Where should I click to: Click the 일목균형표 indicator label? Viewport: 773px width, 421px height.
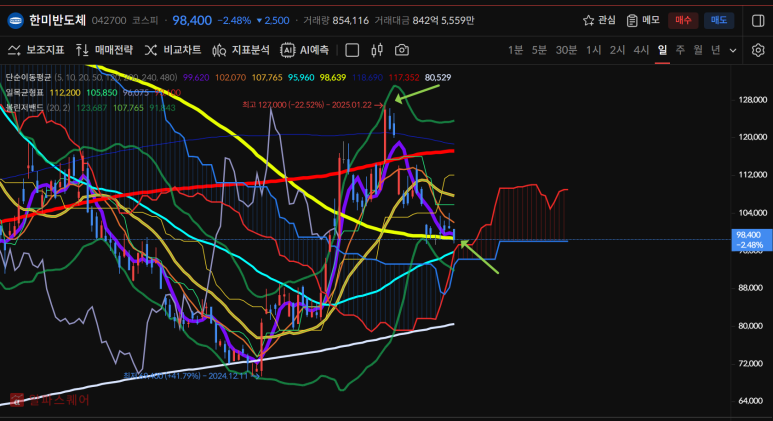(x=24, y=92)
